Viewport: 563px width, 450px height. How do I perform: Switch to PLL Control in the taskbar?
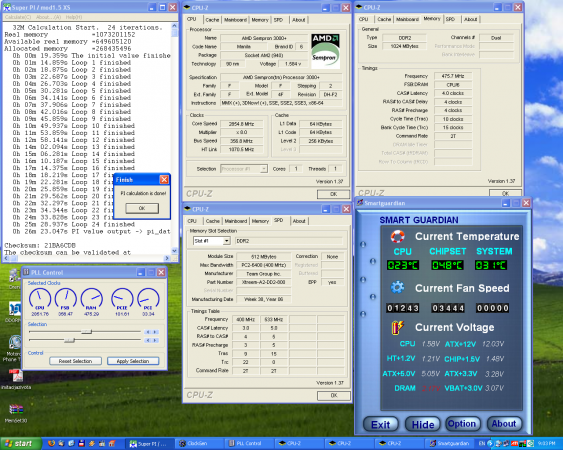(x=249, y=444)
